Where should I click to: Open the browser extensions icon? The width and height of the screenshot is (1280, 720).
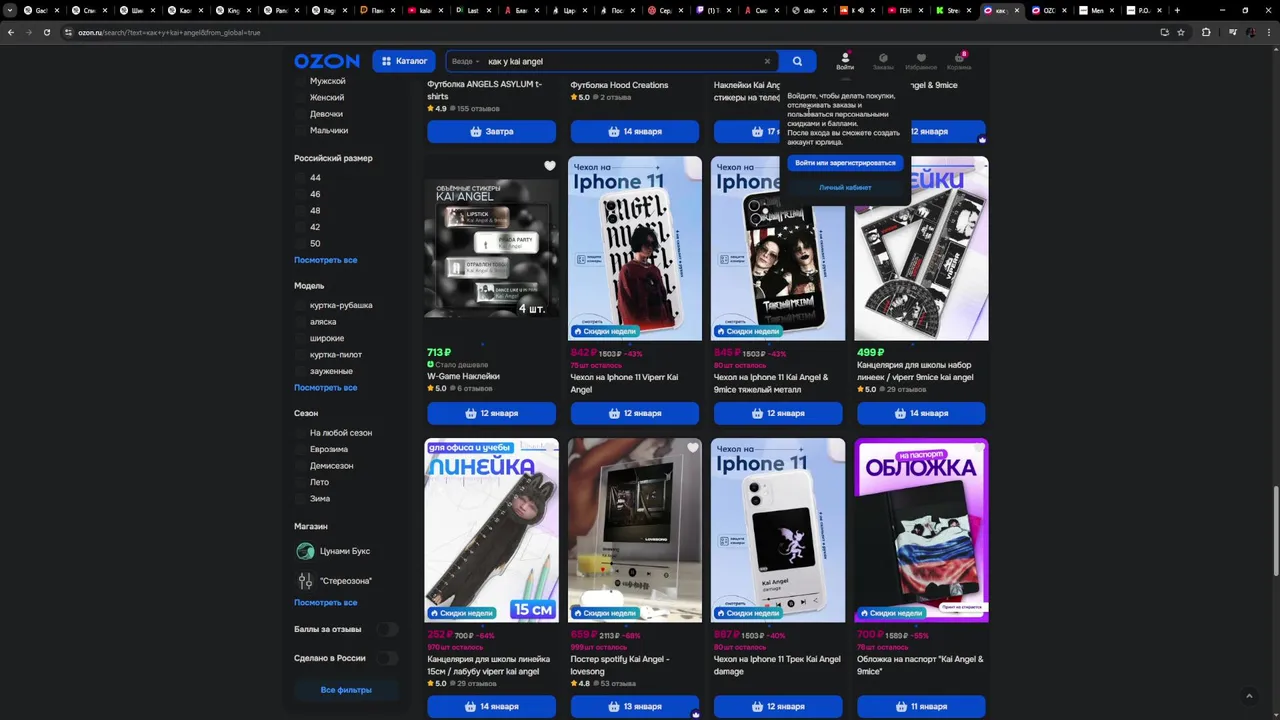(1206, 32)
